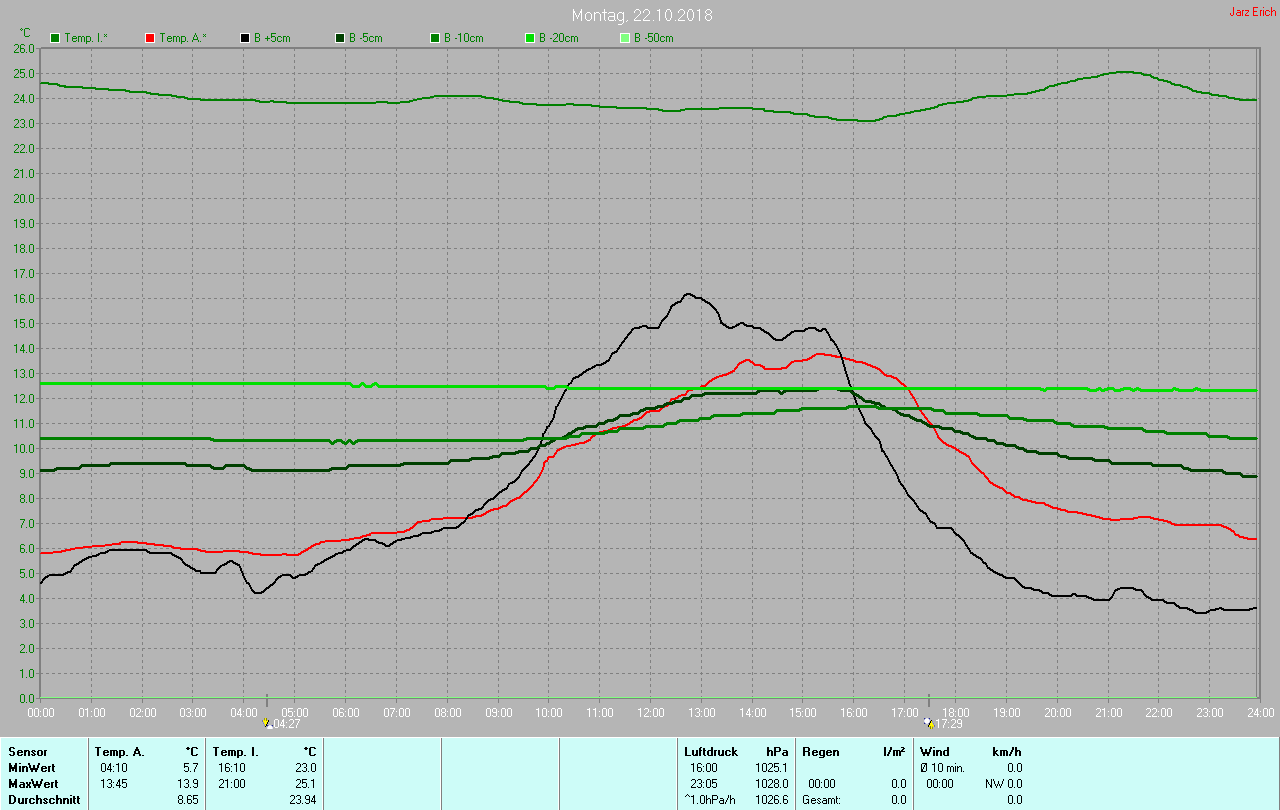This screenshot has width=1280, height=810.
Task: Select the "5.7" minimum outside temperature value
Action: pos(191,767)
